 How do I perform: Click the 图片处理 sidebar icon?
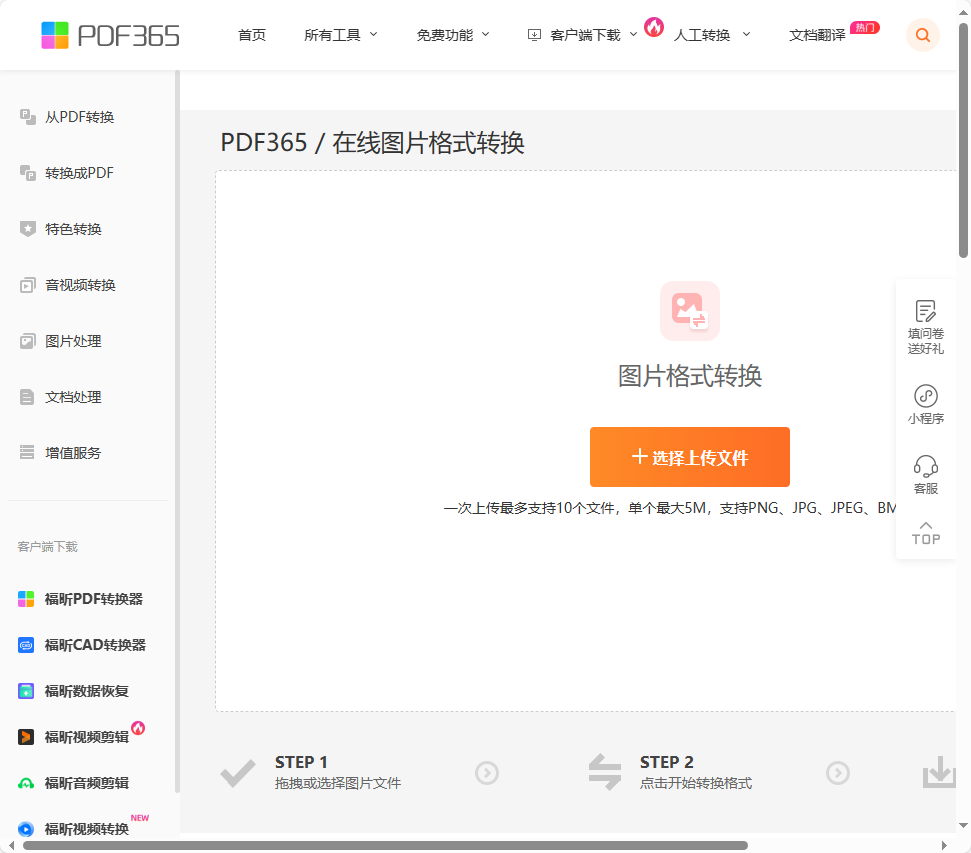pos(28,341)
